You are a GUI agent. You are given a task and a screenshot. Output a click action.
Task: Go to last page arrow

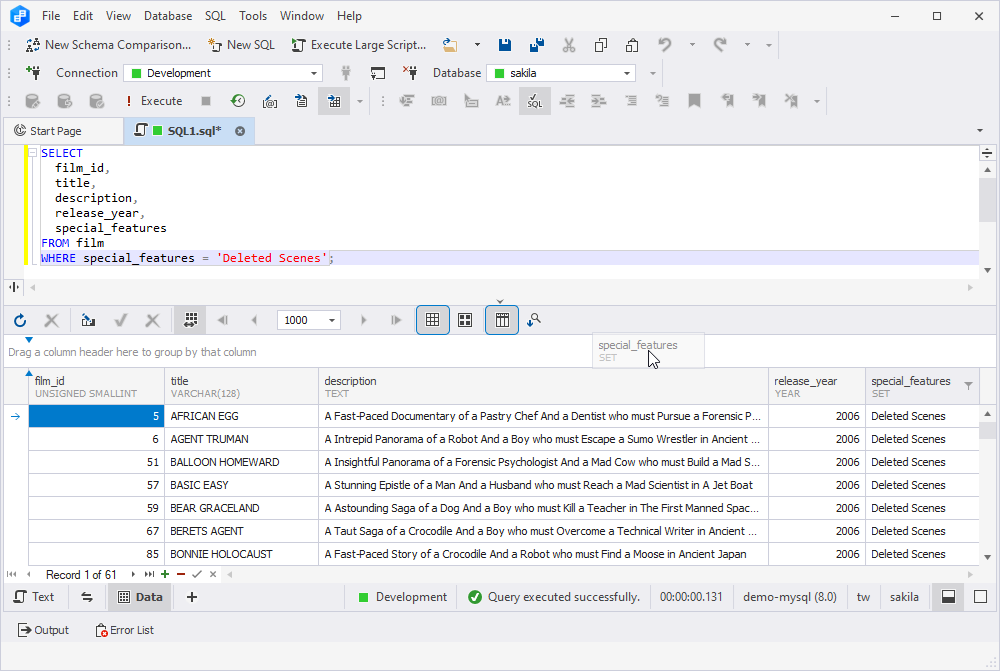(395, 320)
